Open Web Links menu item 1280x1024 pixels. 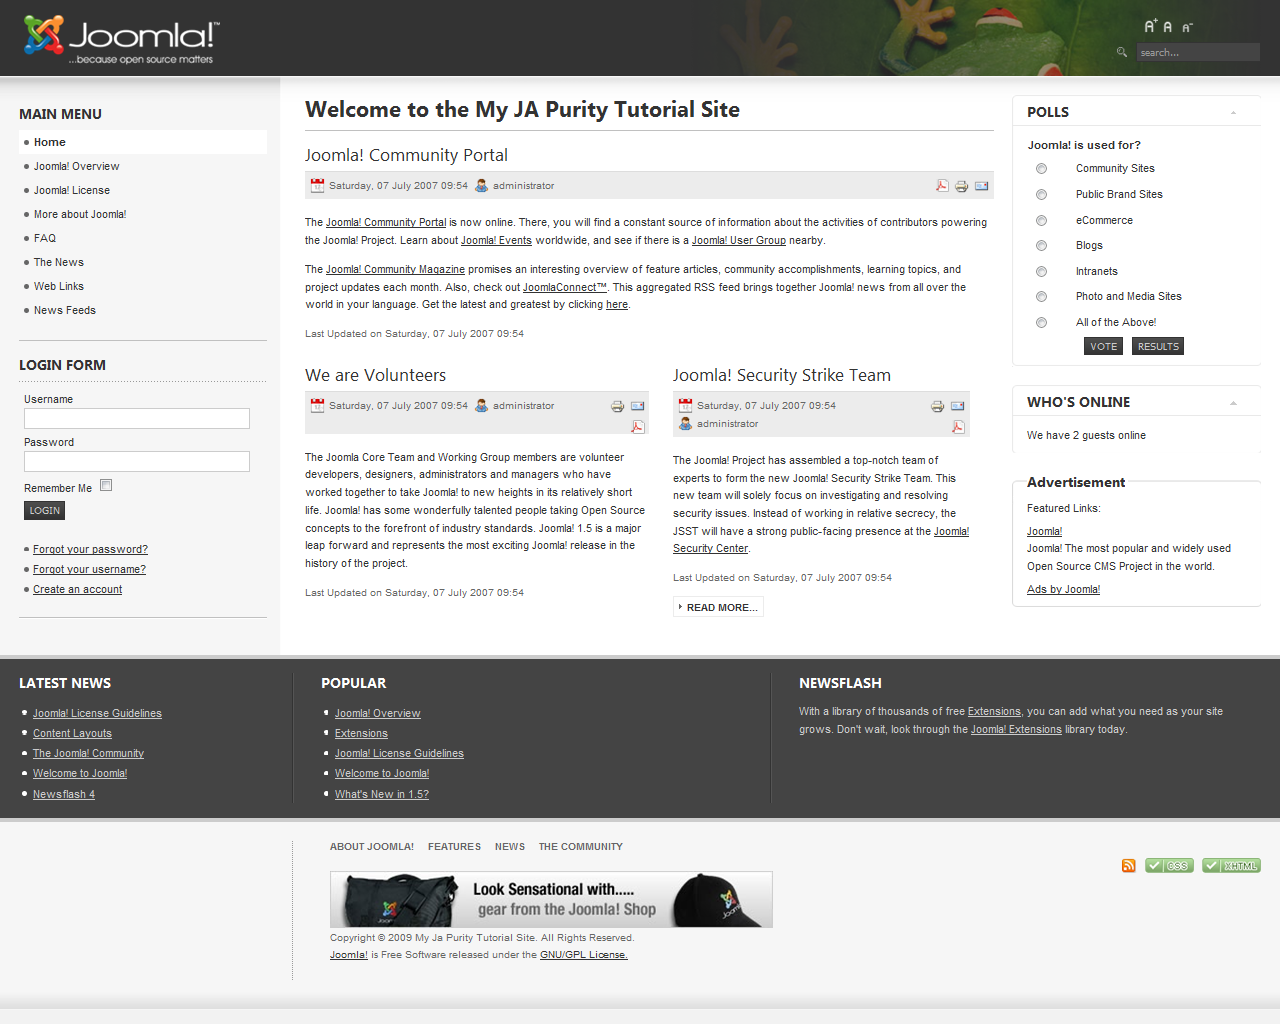click(x=59, y=286)
